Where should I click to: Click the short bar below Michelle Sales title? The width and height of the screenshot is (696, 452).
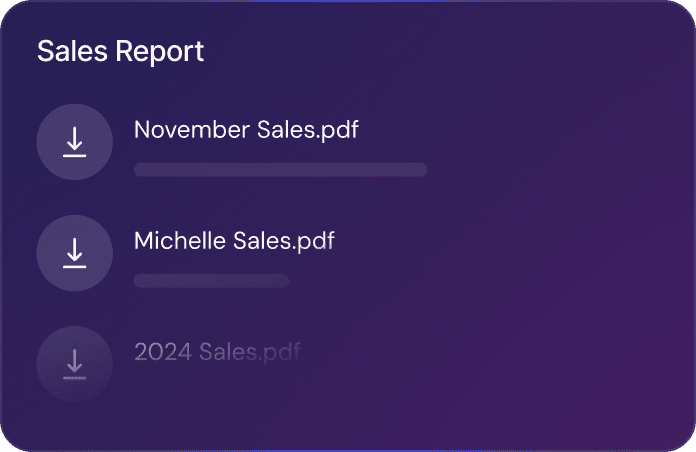pyautogui.click(x=211, y=281)
